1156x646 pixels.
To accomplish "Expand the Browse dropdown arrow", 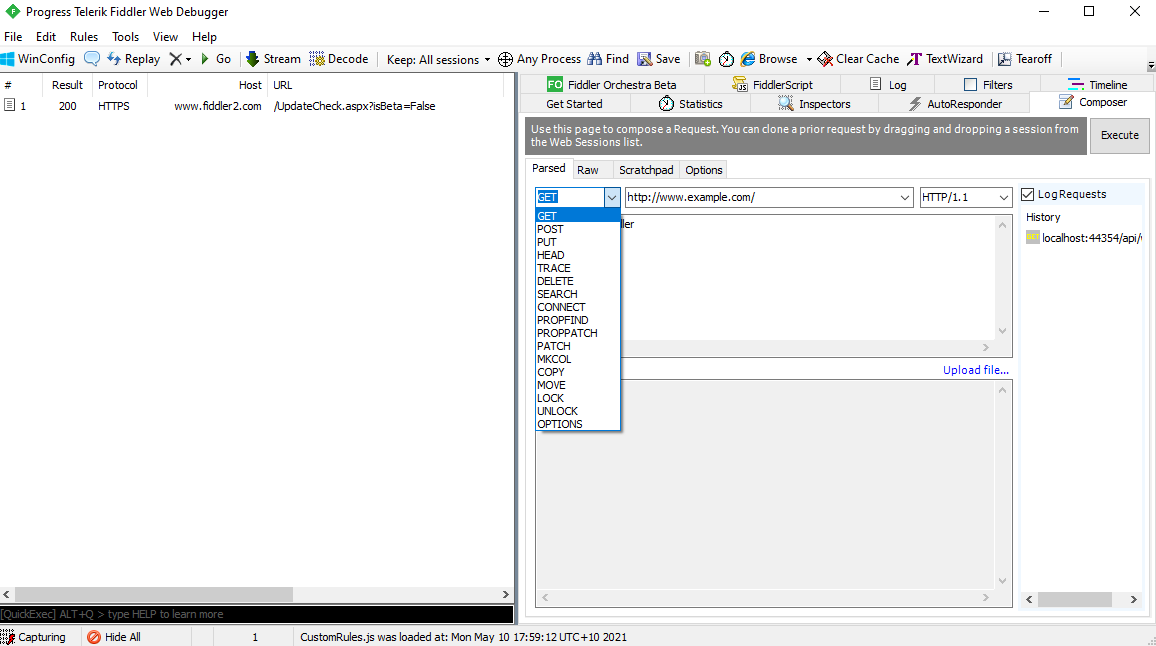I will [x=809, y=59].
